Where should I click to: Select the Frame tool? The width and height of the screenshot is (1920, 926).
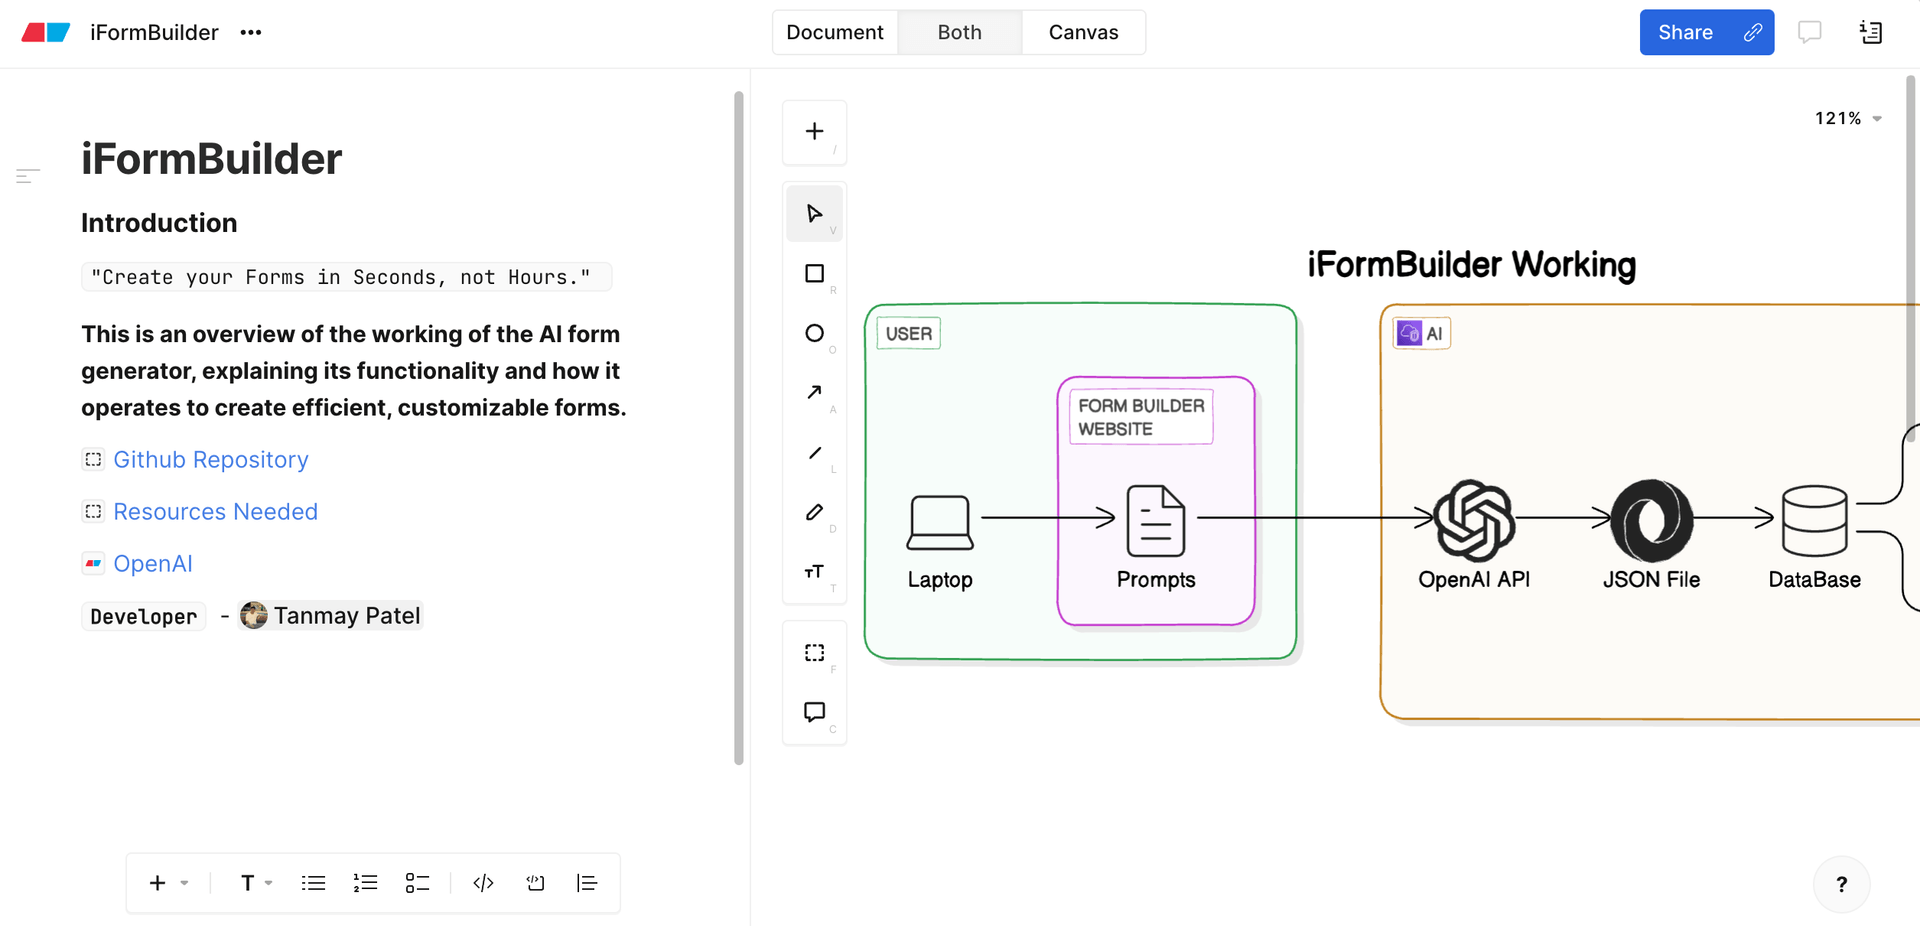(814, 653)
